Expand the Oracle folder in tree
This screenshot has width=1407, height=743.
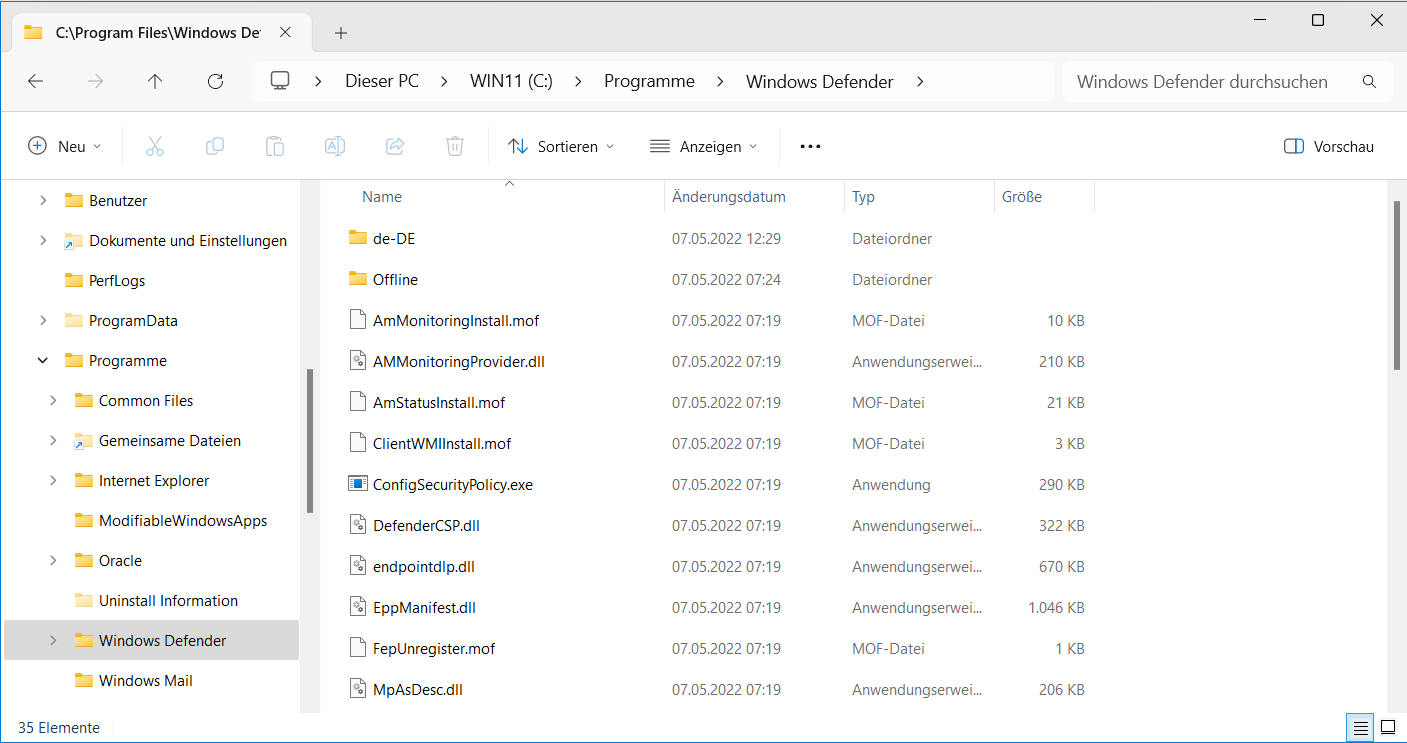coord(53,561)
